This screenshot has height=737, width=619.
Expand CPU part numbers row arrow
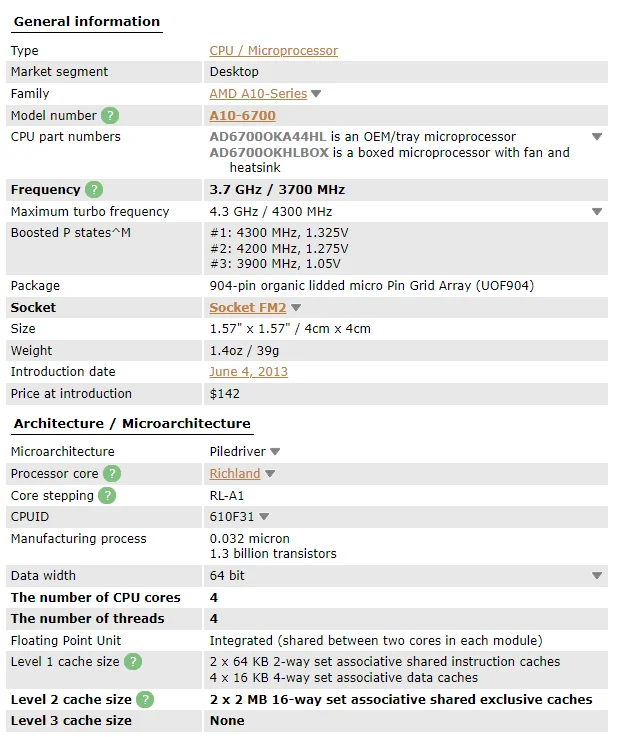597,136
